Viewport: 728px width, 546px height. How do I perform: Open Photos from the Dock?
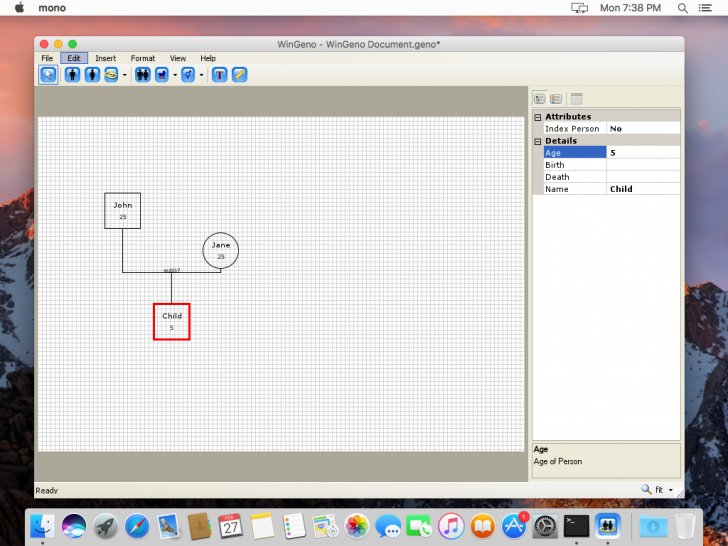pos(357,526)
